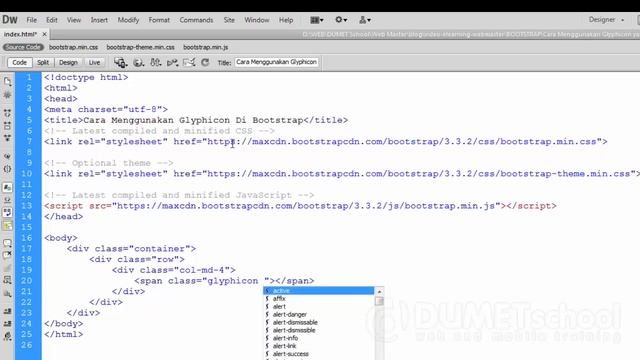Toggle Line Numbers in coding toolbar
The image size is (640, 360).
pyautogui.click(x=7, y=187)
